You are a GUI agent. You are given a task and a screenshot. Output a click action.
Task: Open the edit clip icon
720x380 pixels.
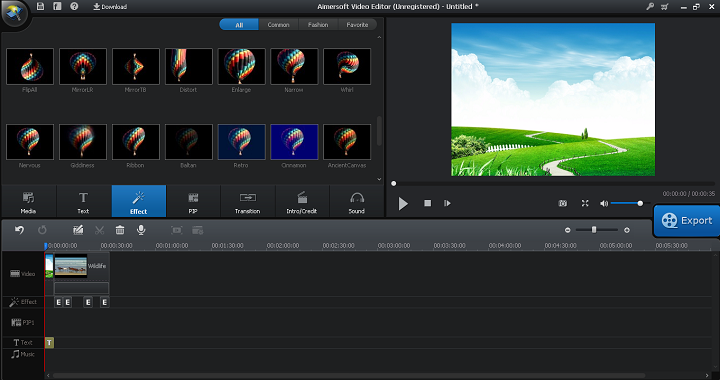point(78,230)
